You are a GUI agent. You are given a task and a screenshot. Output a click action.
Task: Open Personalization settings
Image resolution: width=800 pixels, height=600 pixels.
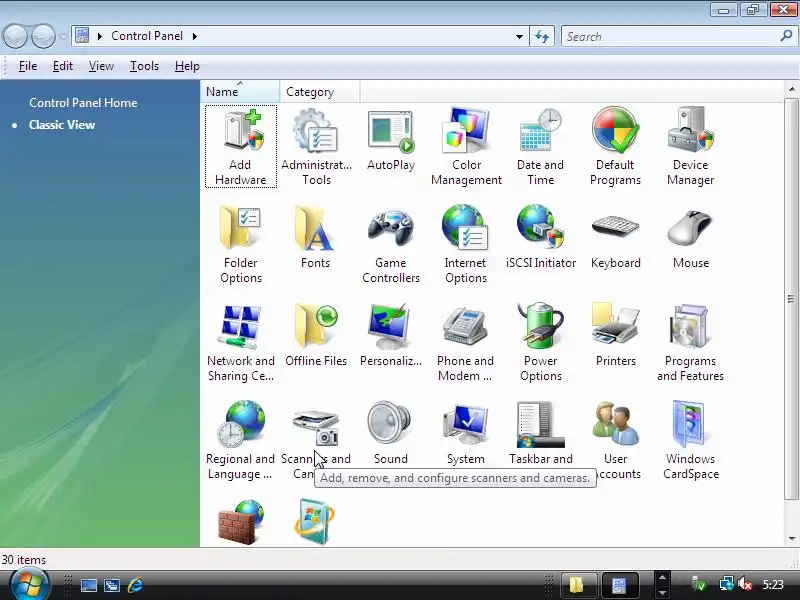(x=391, y=335)
